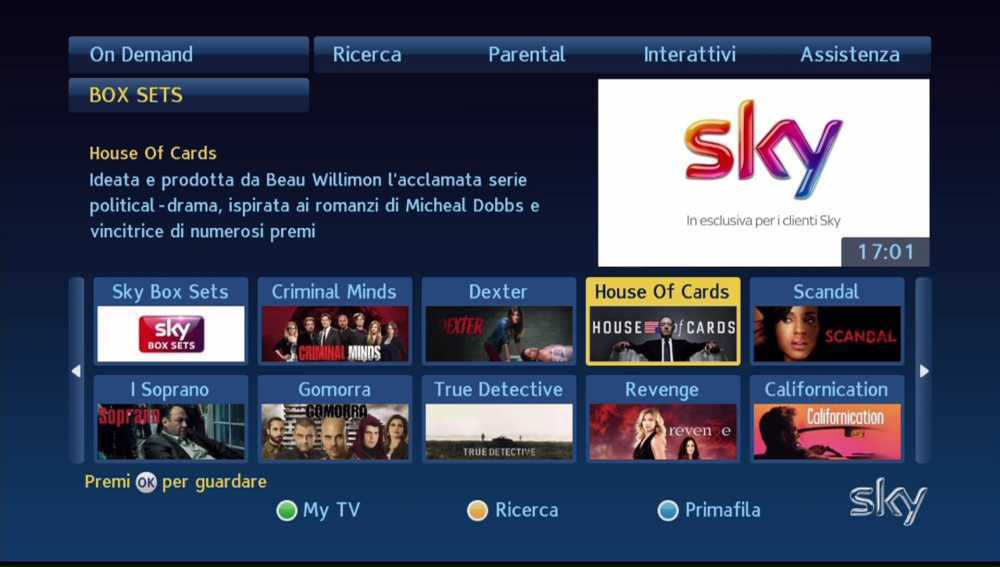The height and width of the screenshot is (567, 1000).
Task: Select the Ricerca top menu tab
Action: click(367, 54)
